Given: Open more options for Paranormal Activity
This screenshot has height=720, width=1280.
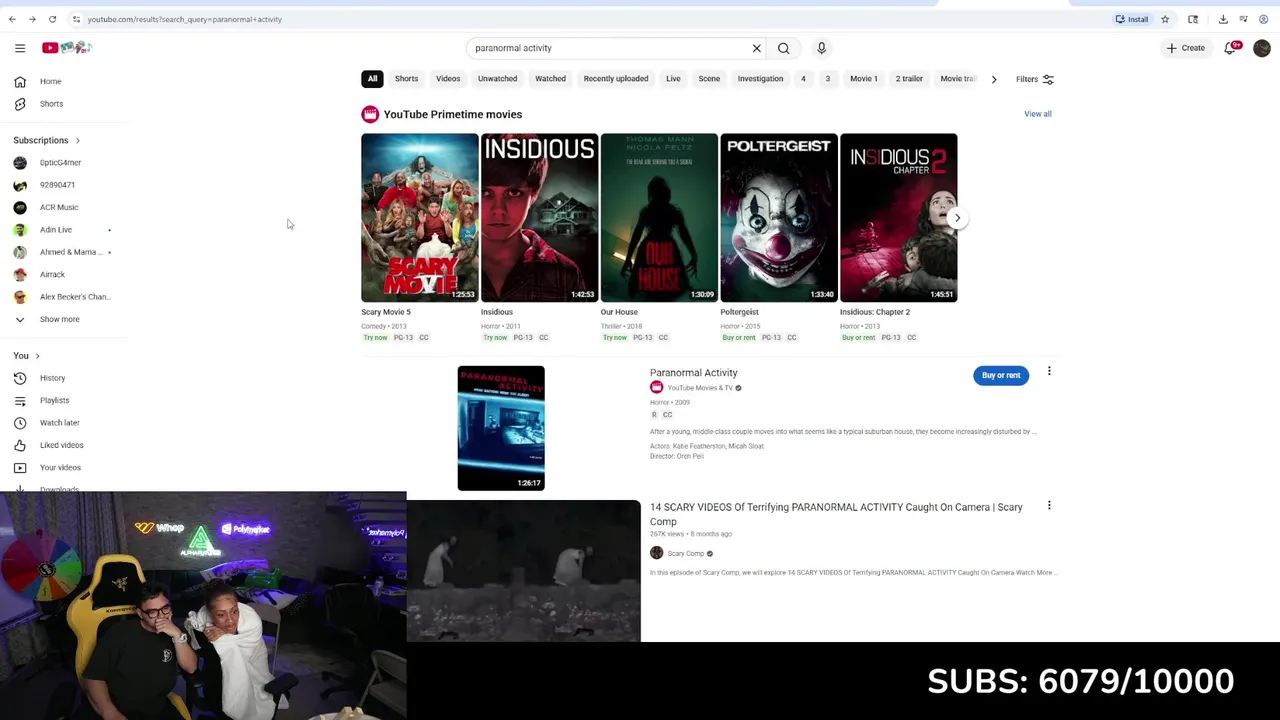Looking at the screenshot, I should pos(1049,371).
